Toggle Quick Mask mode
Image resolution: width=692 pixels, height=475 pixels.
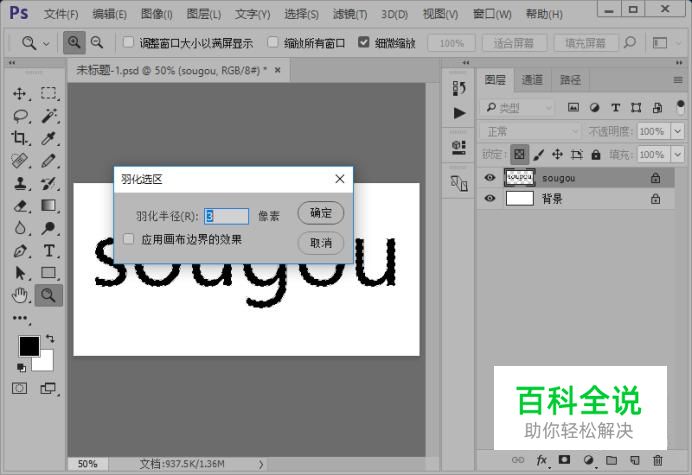click(19, 388)
